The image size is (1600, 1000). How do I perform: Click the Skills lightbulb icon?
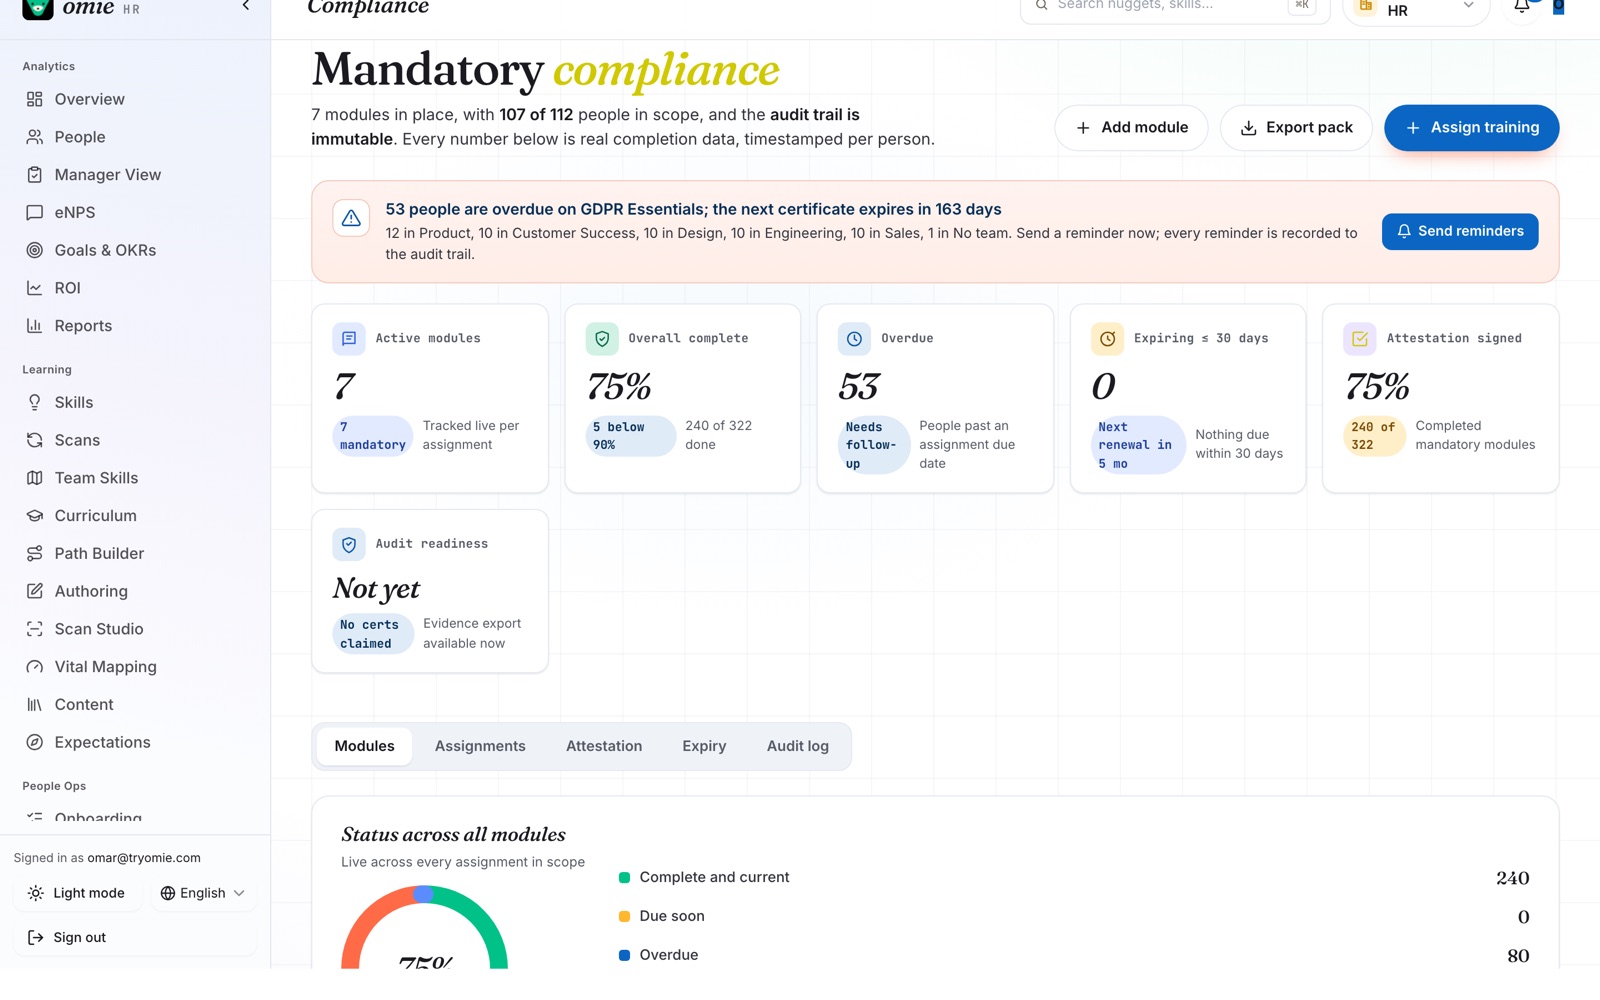35,402
